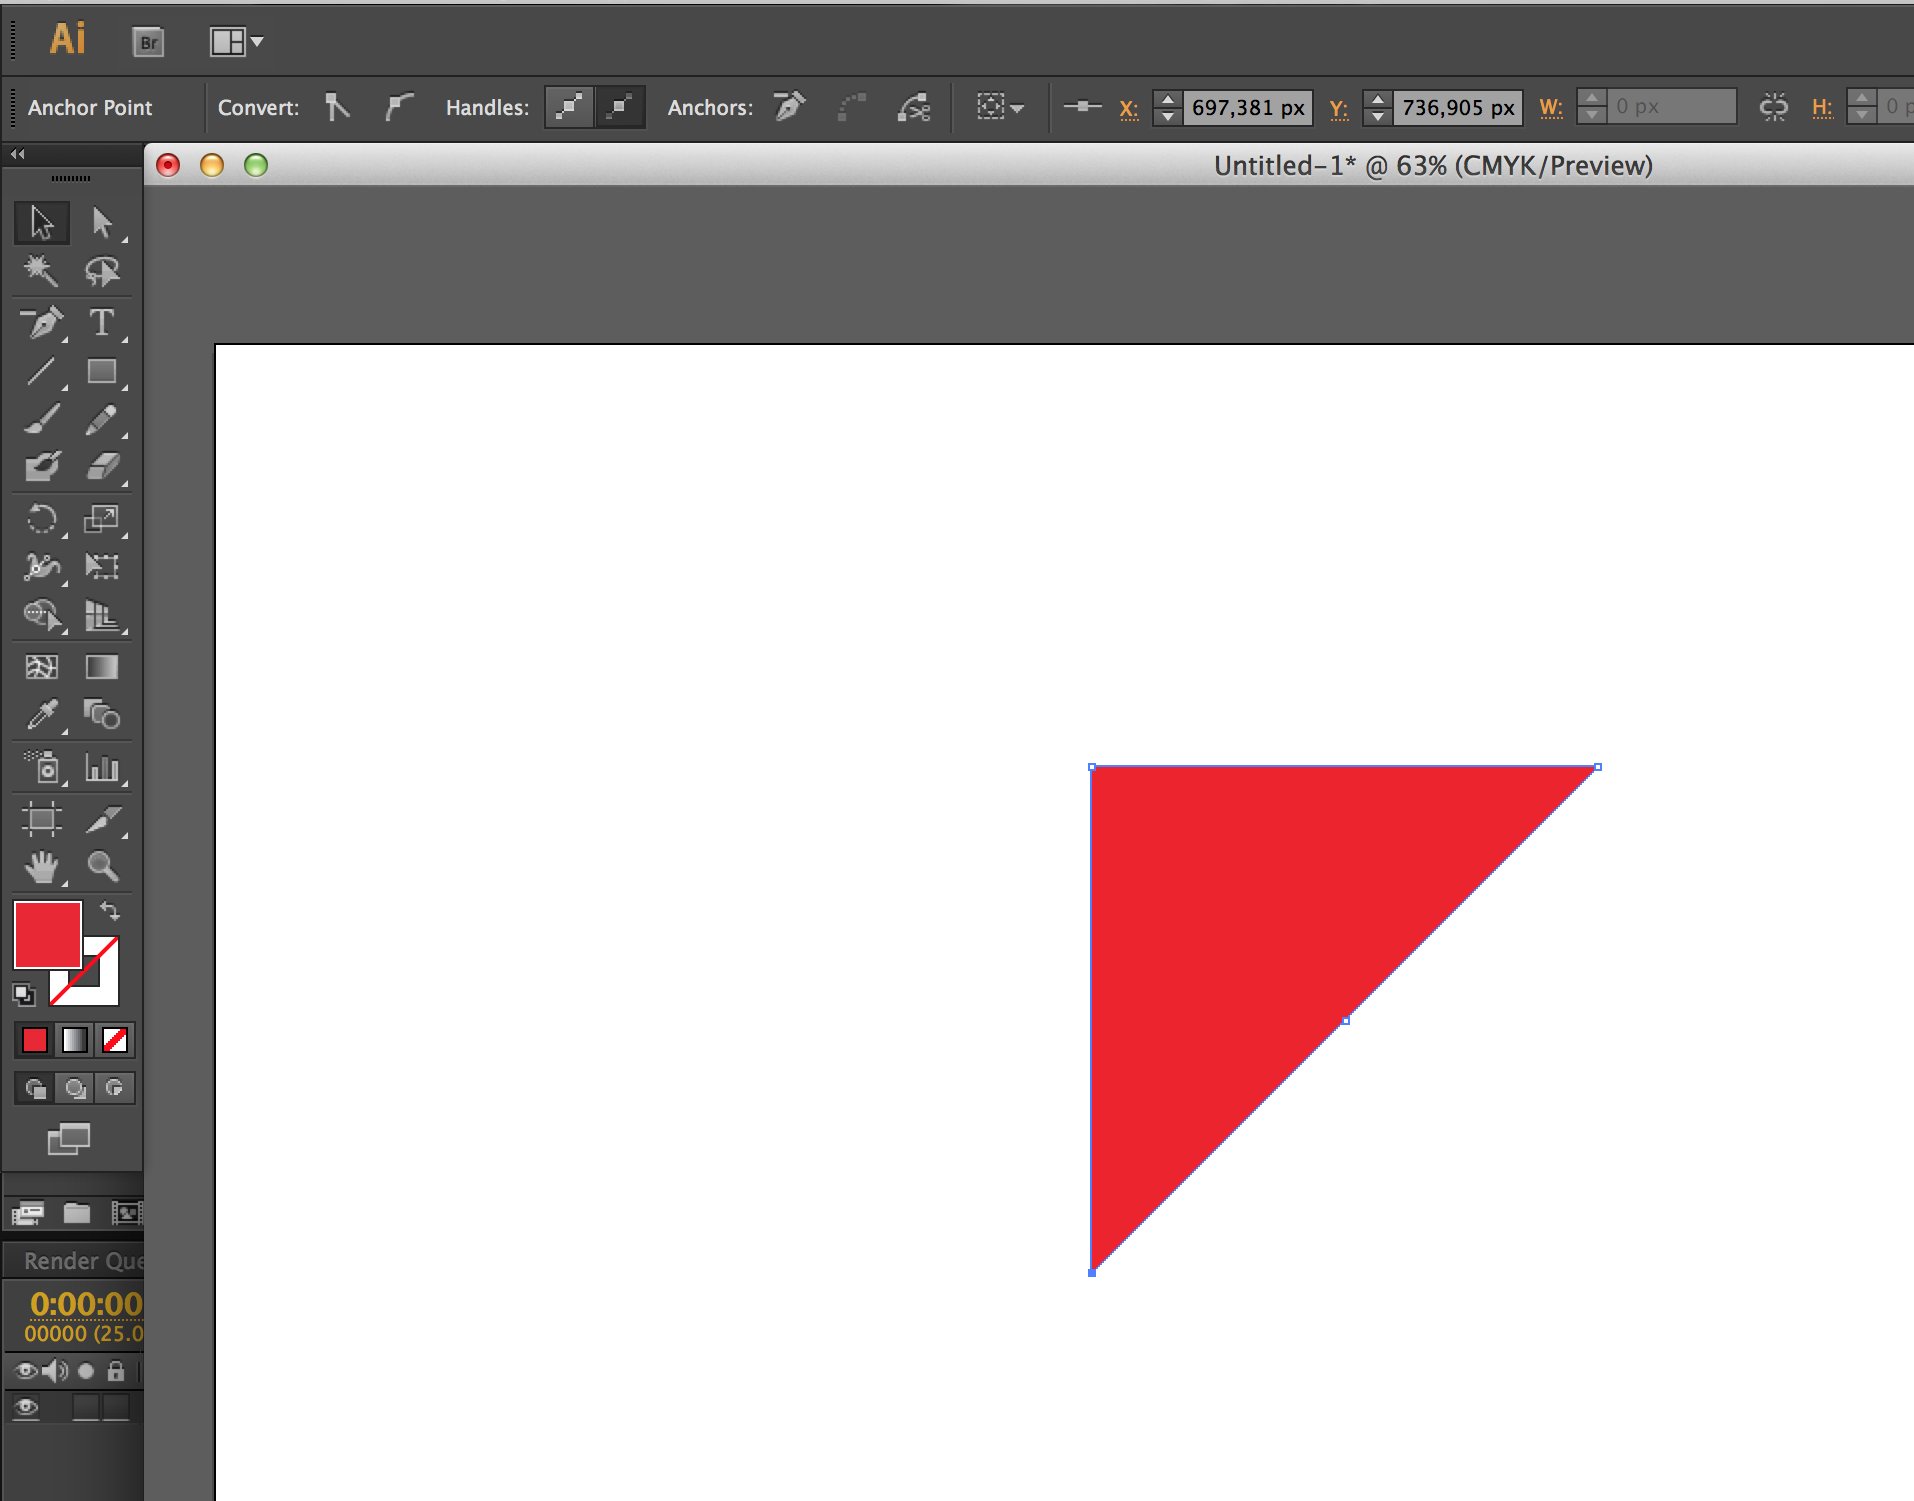Image resolution: width=1914 pixels, height=1501 pixels.
Task: Select the Symbol Sprayer tool
Action: click(42, 768)
